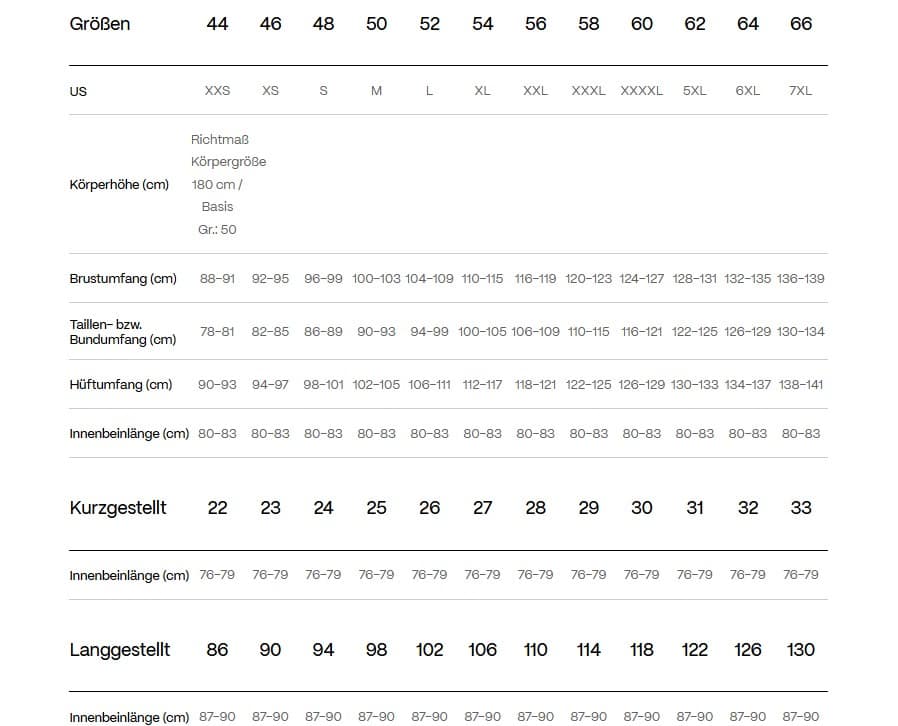
Task: Click the Taillen- bzw. Bundumfang (cm) label
Action: click(x=123, y=331)
